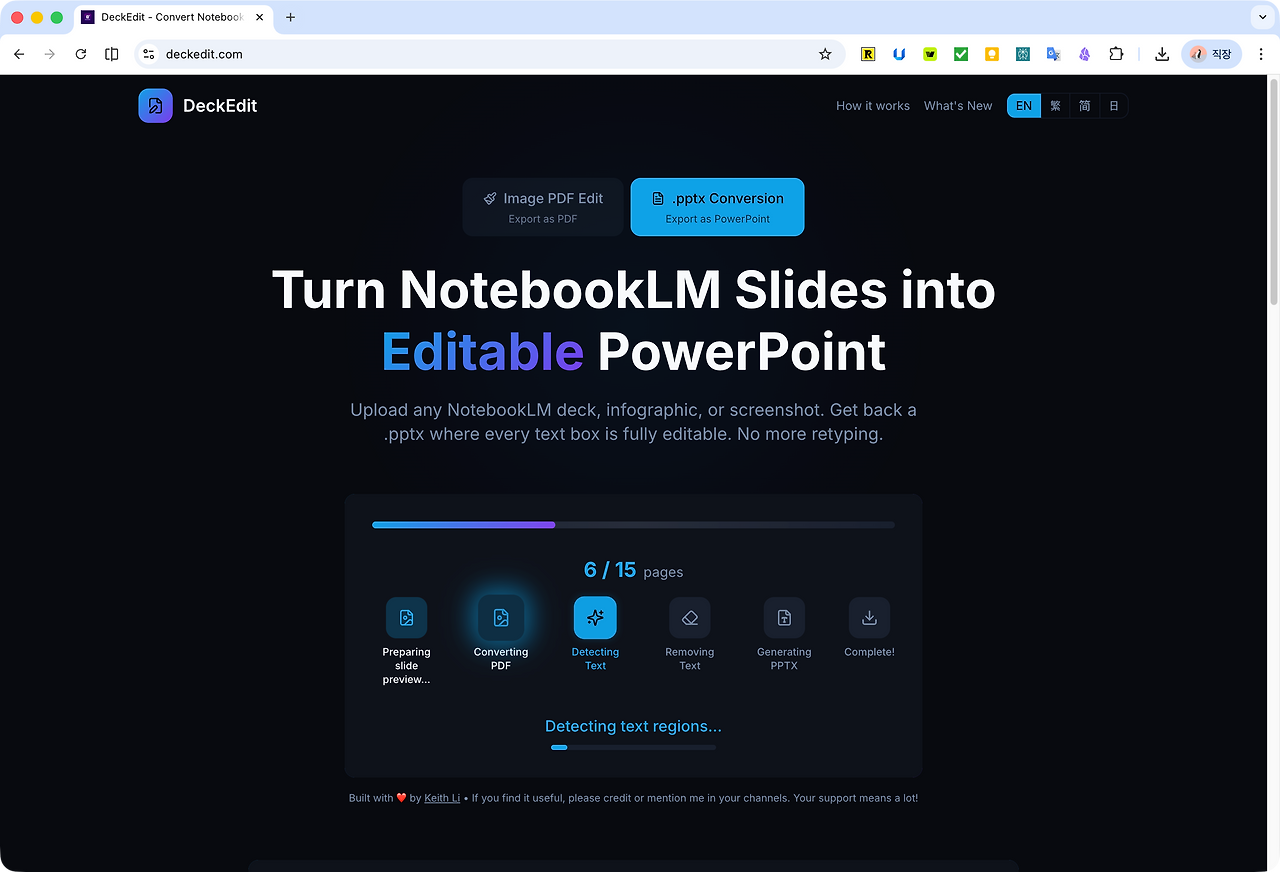Image resolution: width=1280 pixels, height=872 pixels.
Task: Open the Chrome three-dot menu
Action: pyautogui.click(x=1261, y=54)
